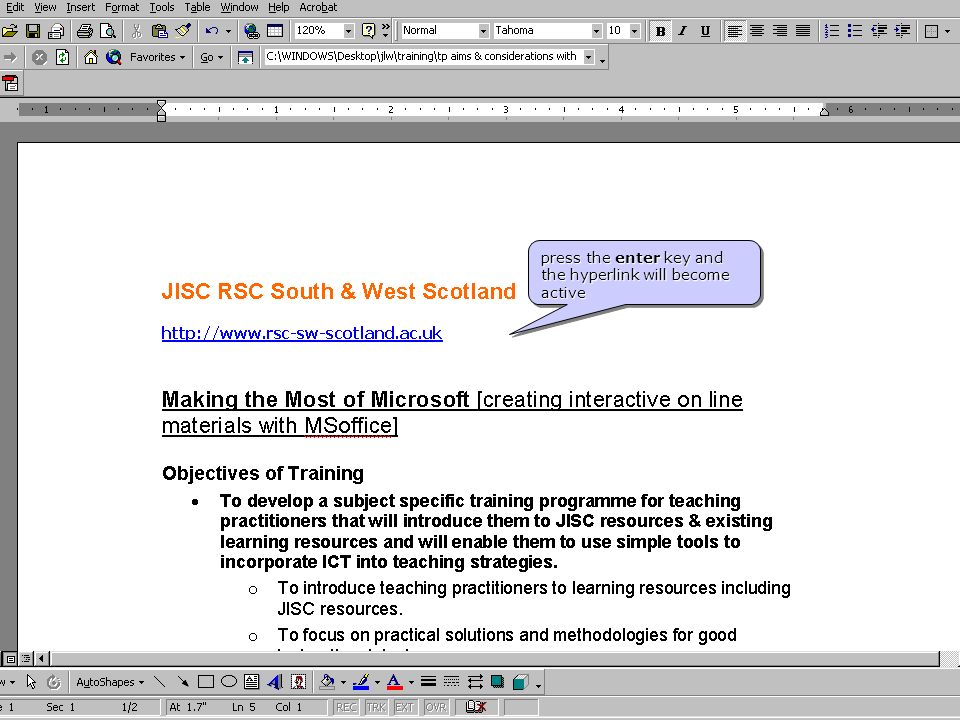Decrease the paragraph indent
960x720 pixels.
(x=879, y=31)
